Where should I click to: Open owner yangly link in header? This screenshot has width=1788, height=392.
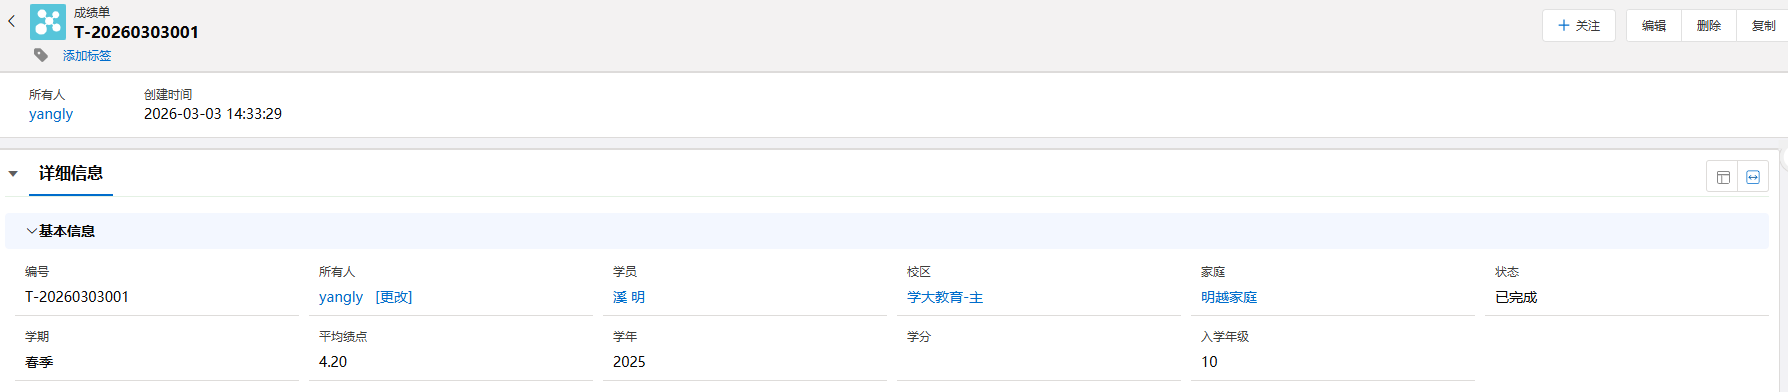51,114
